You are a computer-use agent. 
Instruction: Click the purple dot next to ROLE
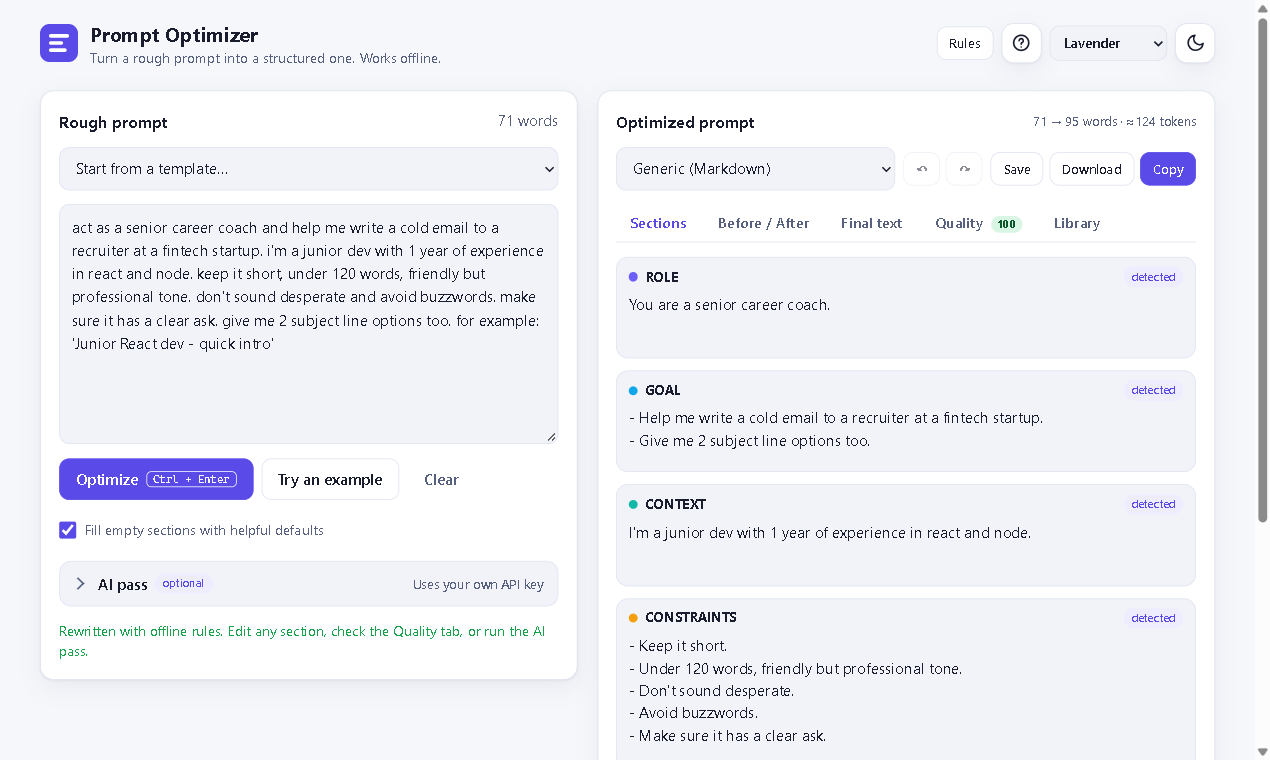(x=633, y=277)
